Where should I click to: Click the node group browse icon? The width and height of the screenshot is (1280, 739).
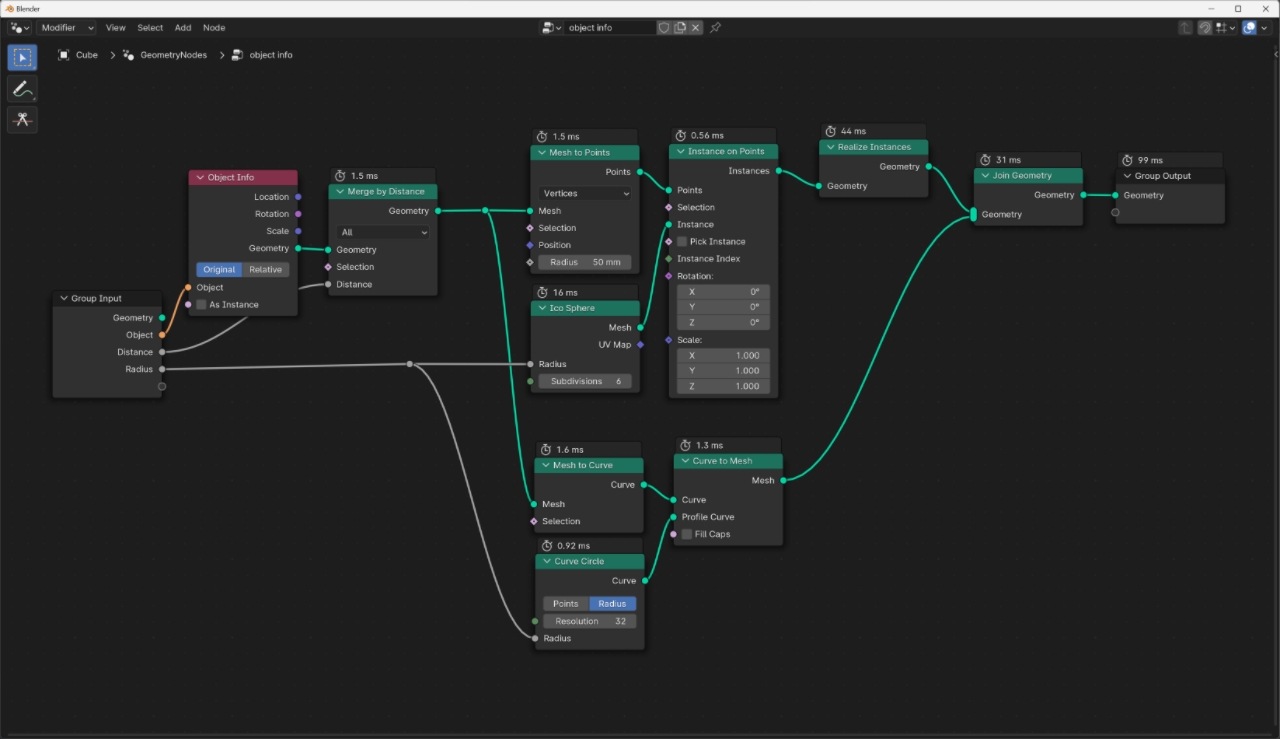coord(552,28)
